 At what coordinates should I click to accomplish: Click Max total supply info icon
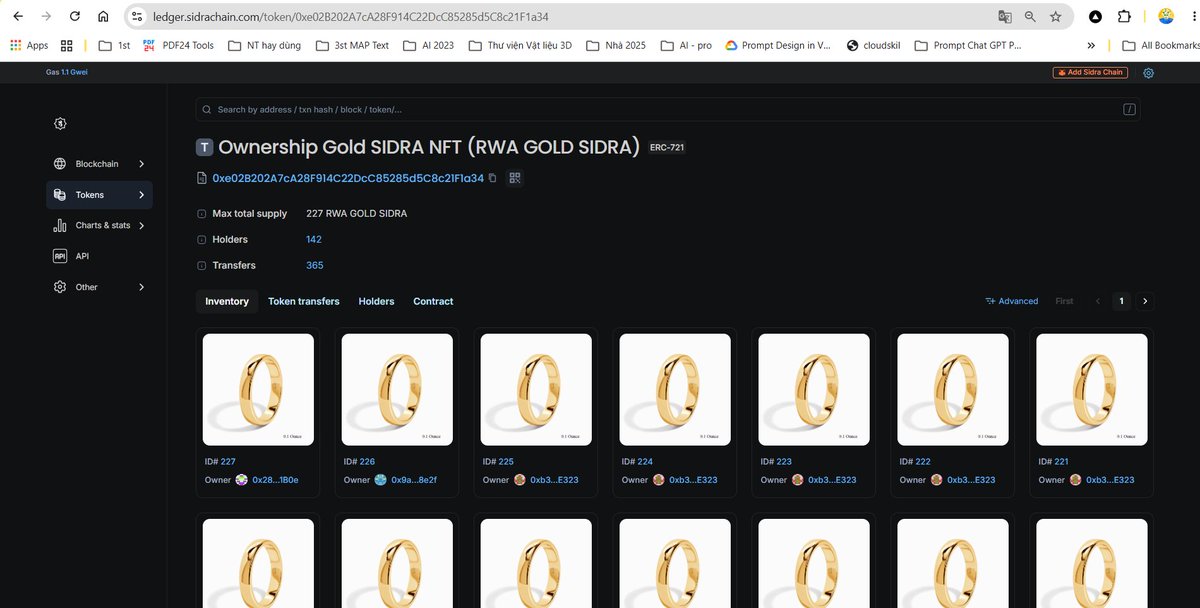201,214
